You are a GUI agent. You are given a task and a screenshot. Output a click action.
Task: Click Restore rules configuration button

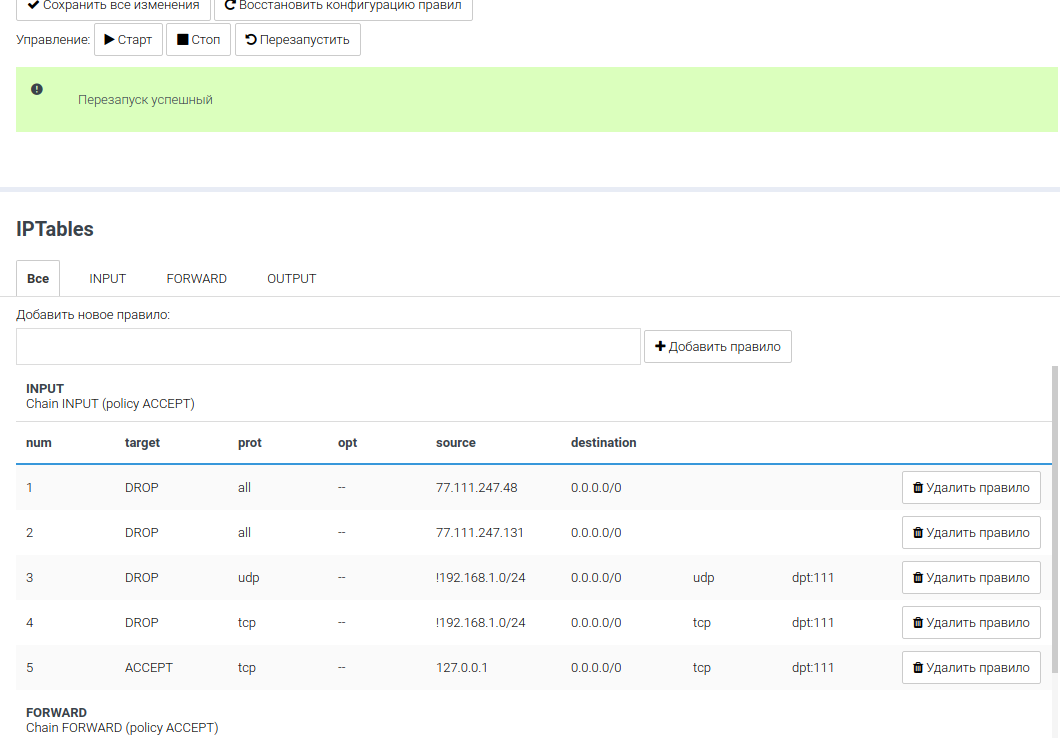[x=342, y=6]
